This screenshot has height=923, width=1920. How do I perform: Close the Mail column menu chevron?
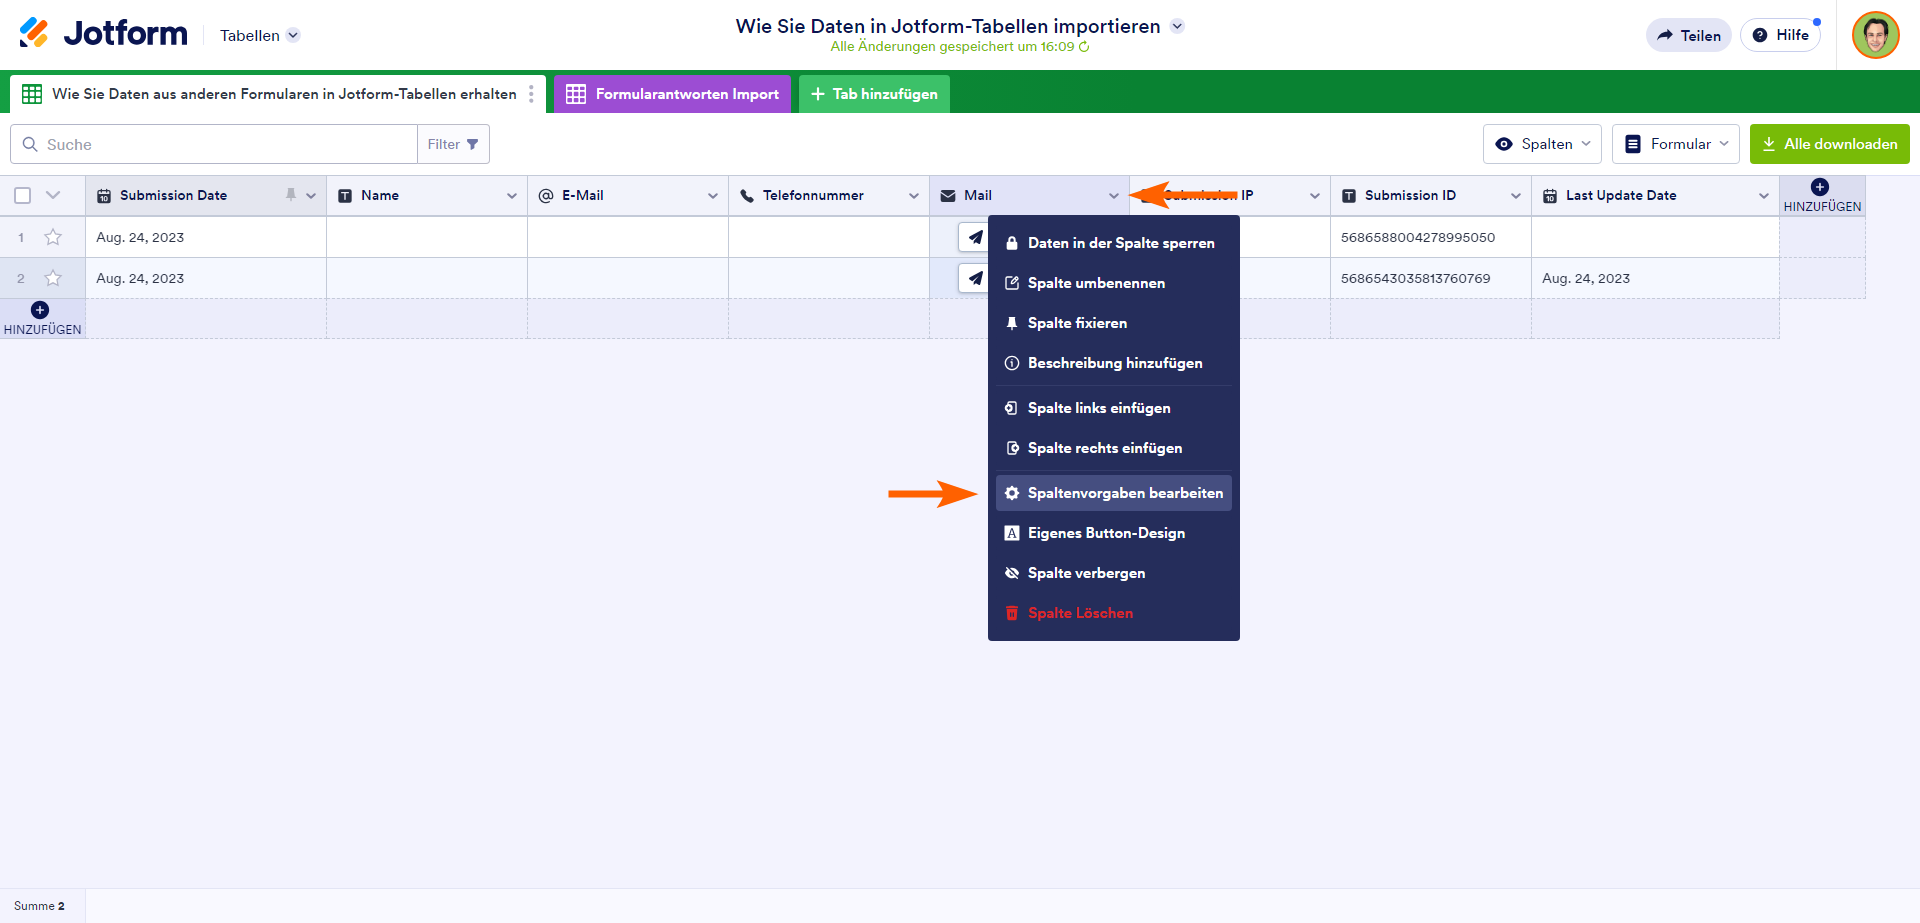point(1114,196)
